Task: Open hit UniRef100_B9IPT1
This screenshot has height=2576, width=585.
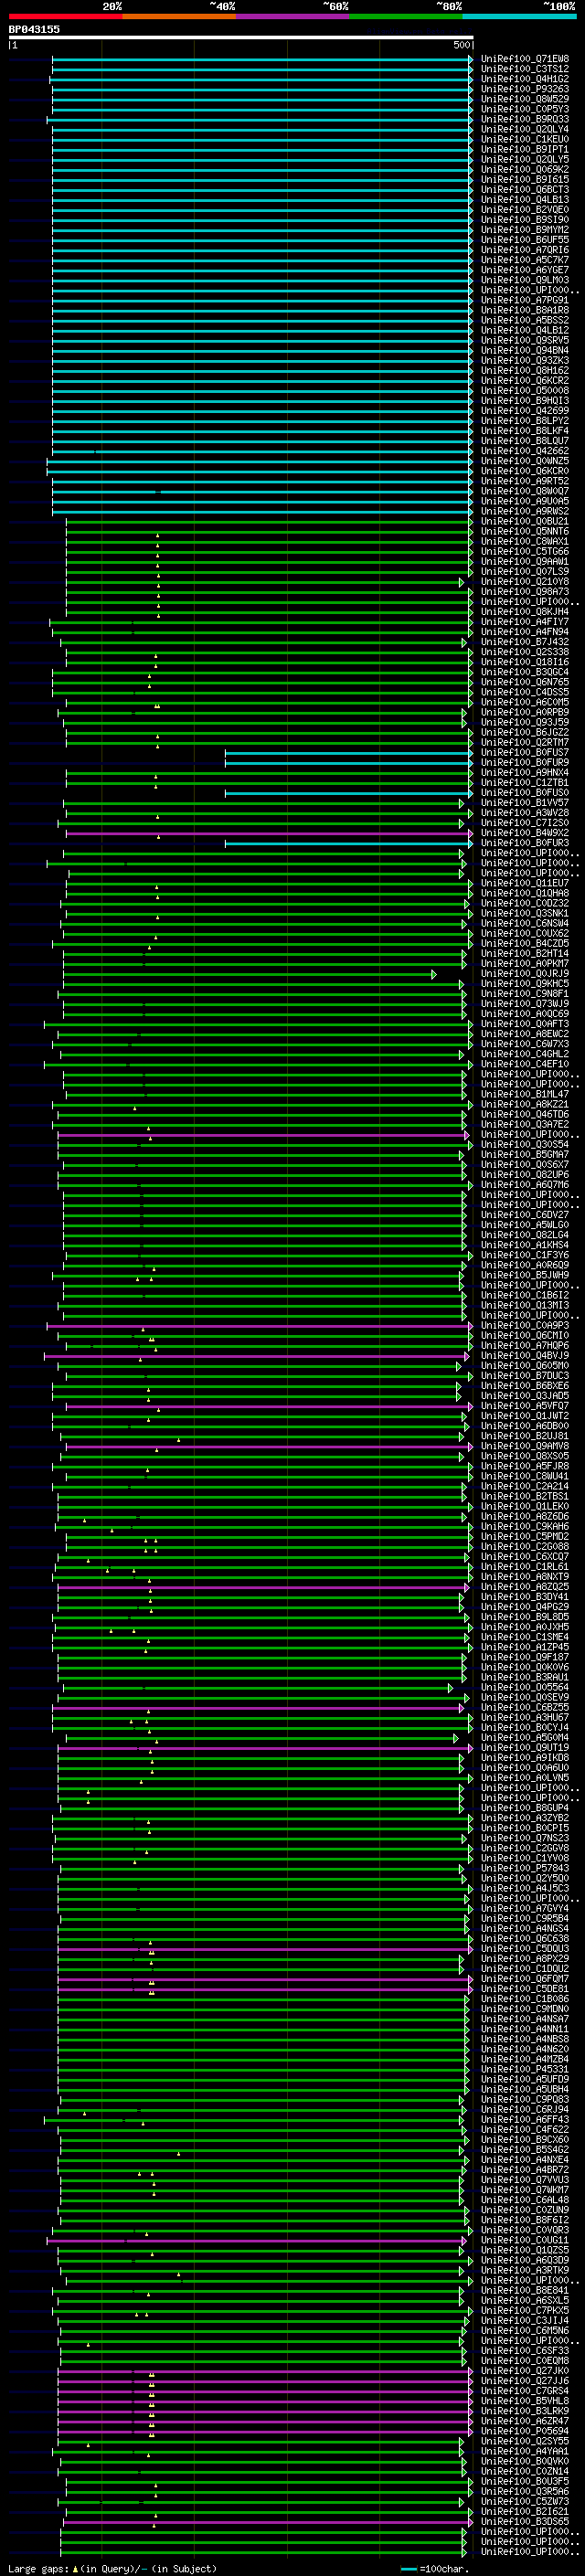Action: click(525, 149)
